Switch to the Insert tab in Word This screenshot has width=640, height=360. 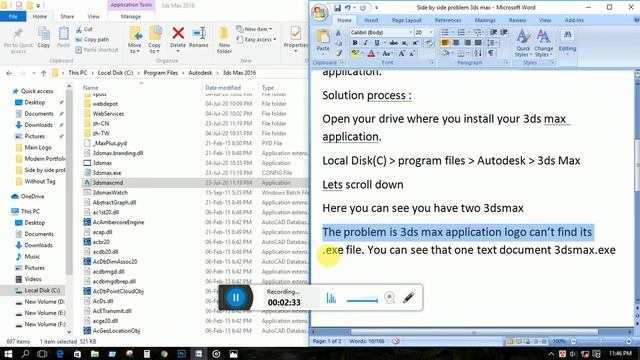click(x=371, y=20)
